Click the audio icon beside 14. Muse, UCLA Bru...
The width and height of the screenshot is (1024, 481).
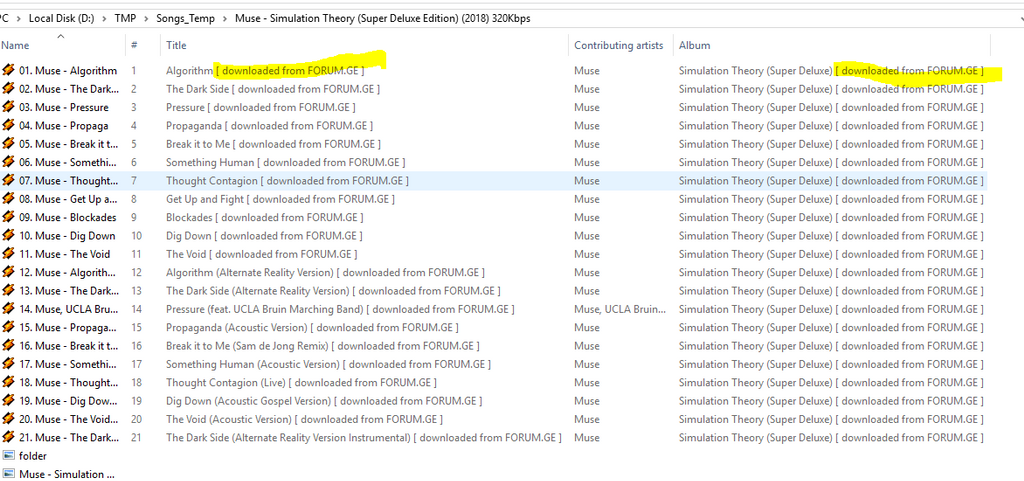tap(8, 309)
